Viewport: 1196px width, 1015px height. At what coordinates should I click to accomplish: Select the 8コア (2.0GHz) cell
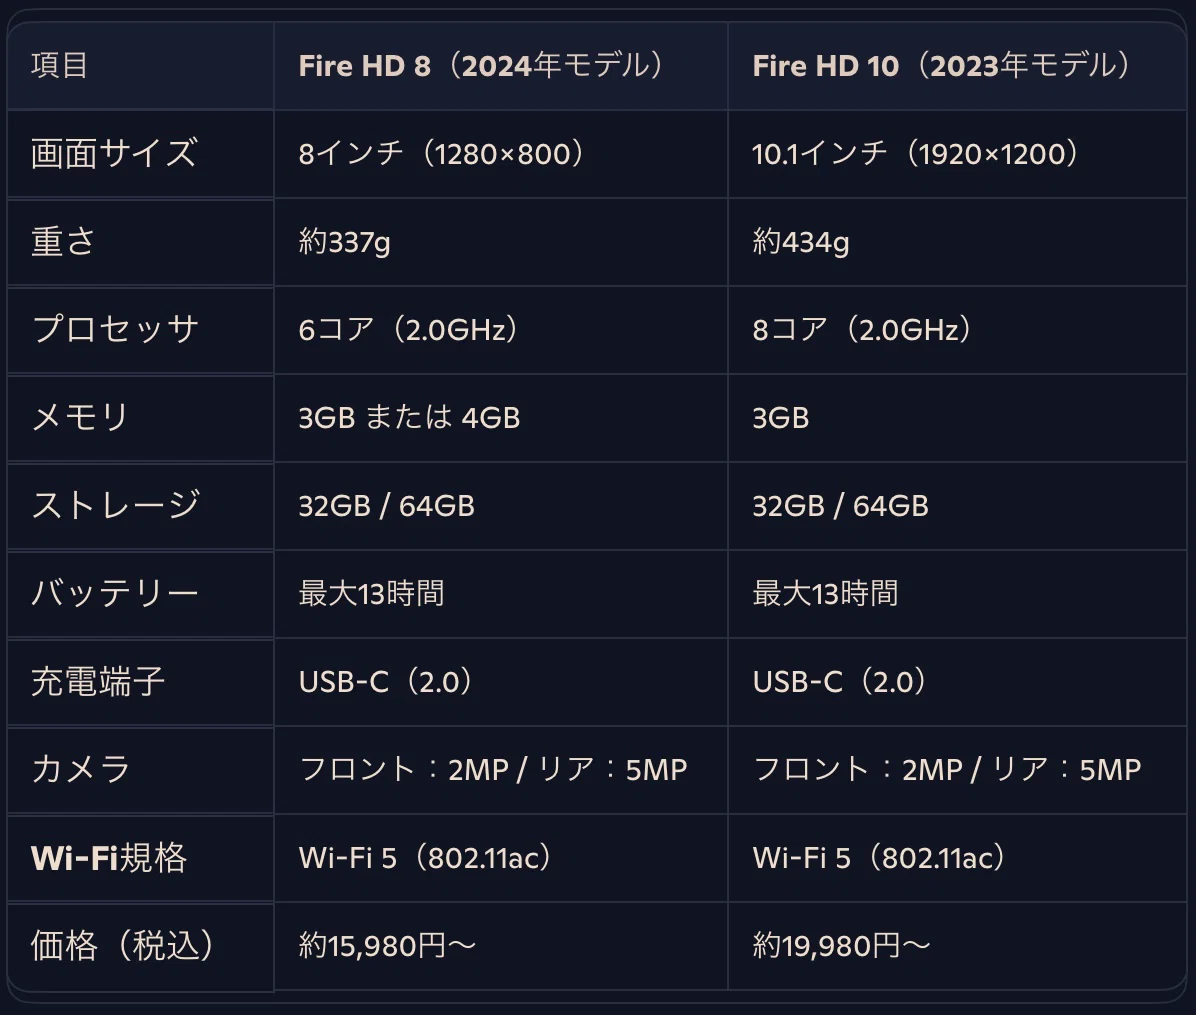coord(956,330)
